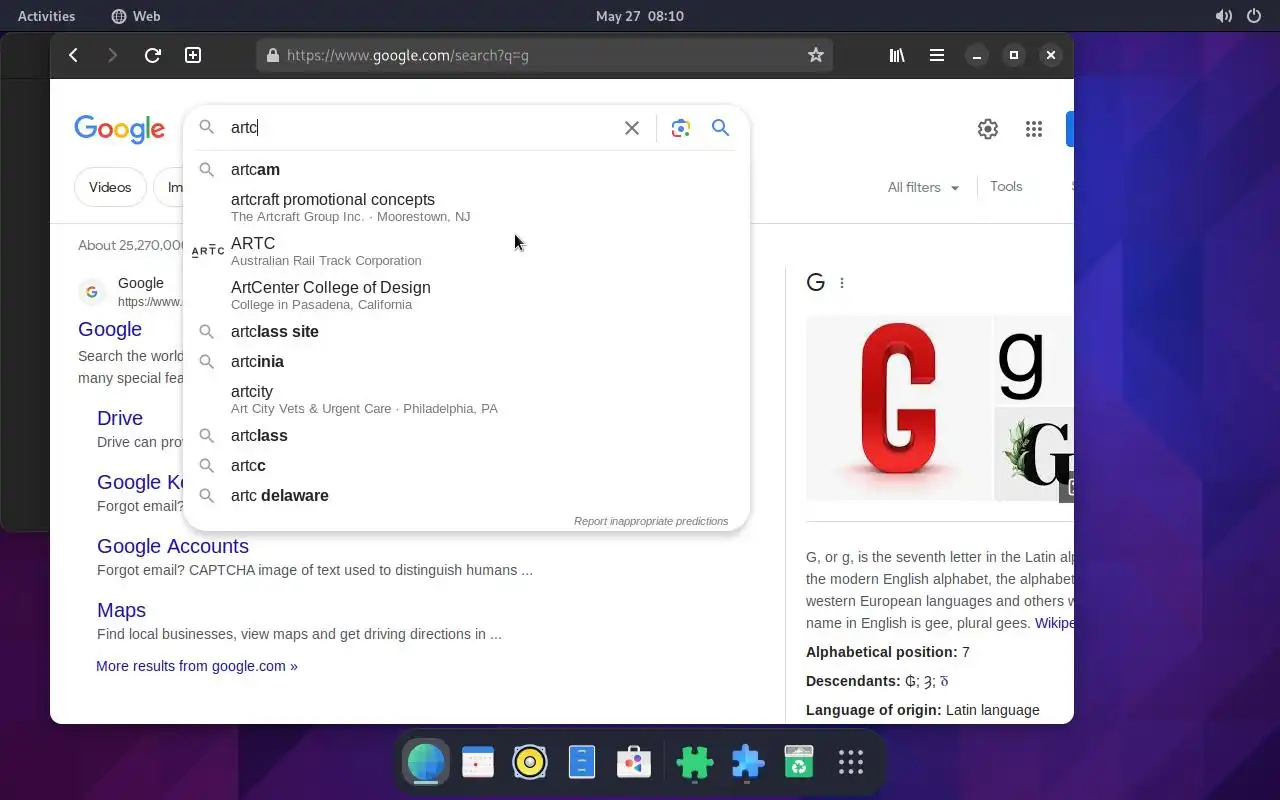Open the blue files app in dock
This screenshot has height=800, width=1280.
[x=582, y=763]
